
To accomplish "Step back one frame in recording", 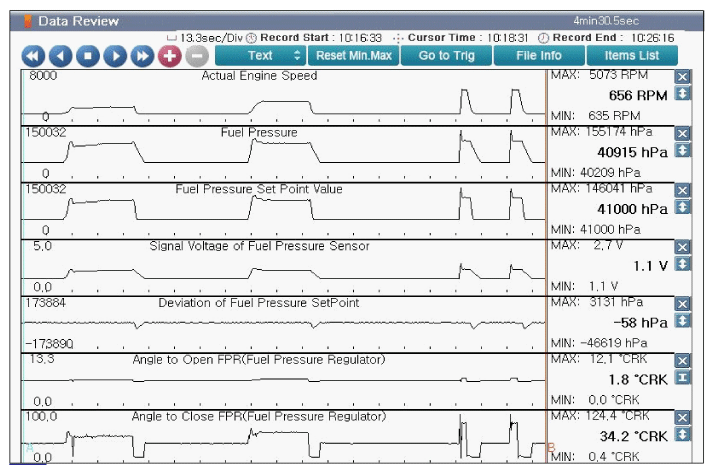I will [60, 56].
